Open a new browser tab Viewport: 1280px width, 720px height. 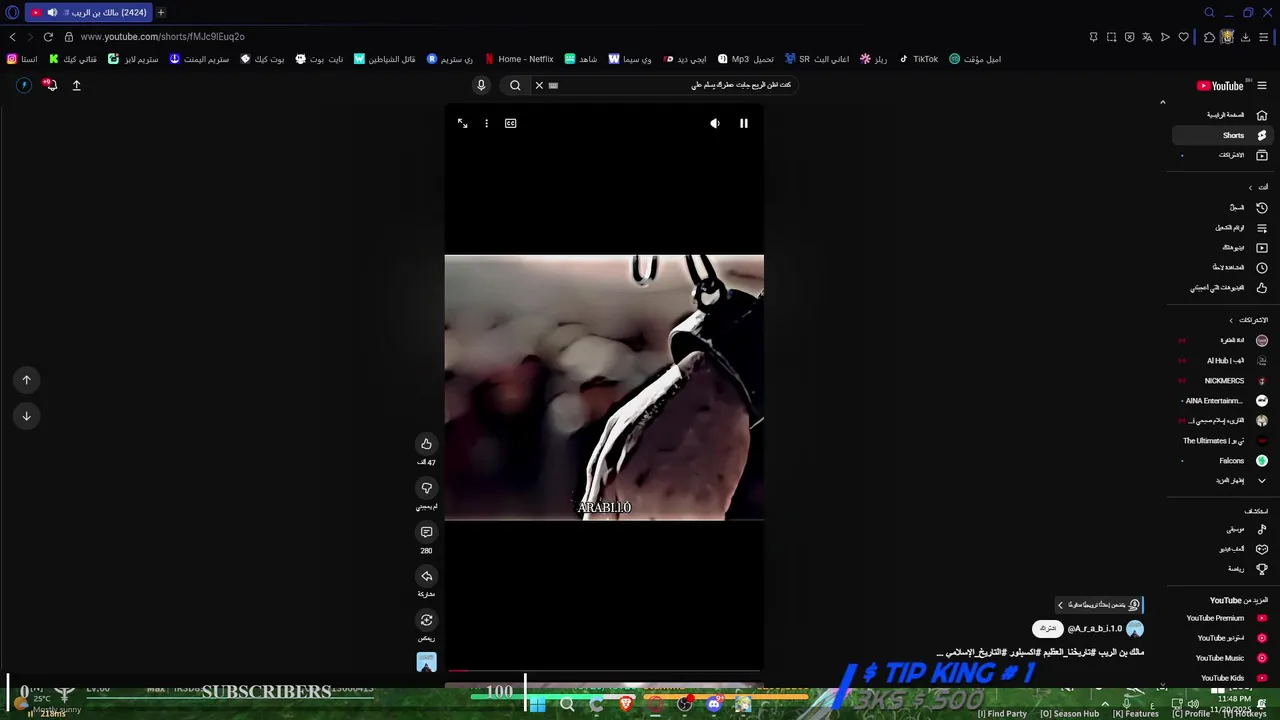click(161, 12)
